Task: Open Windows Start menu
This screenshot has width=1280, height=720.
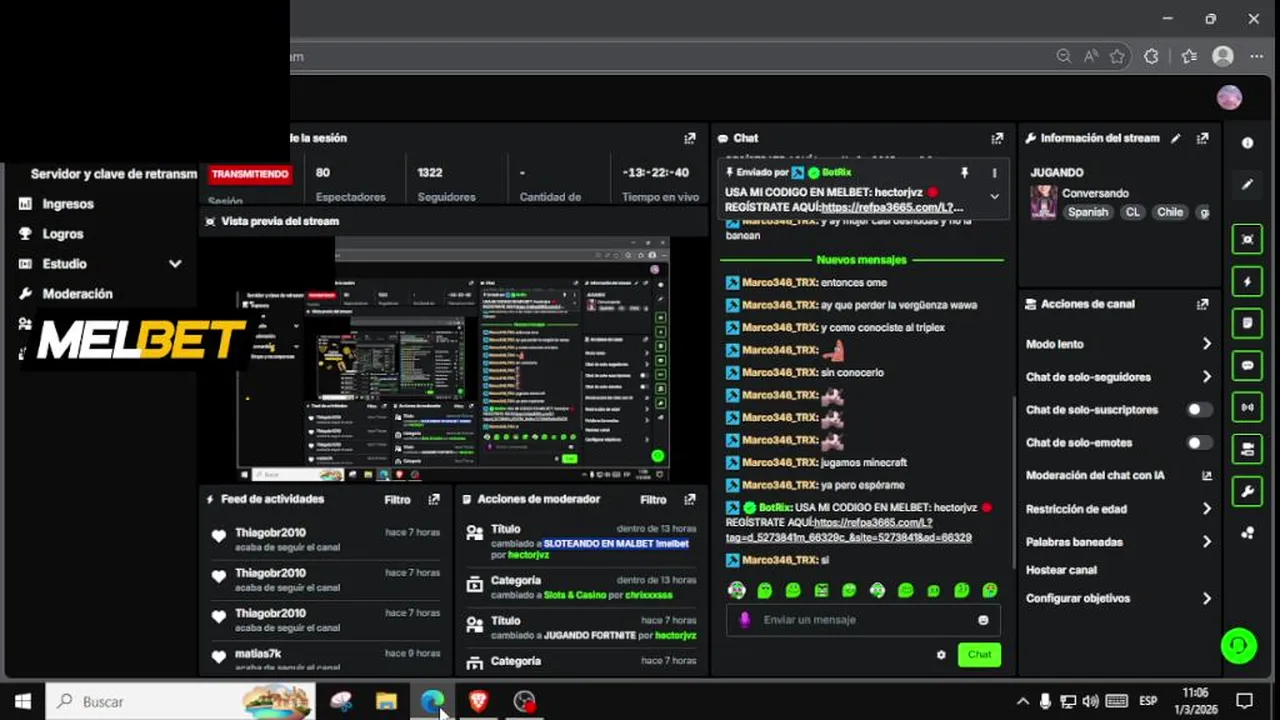Action: pos(22,702)
